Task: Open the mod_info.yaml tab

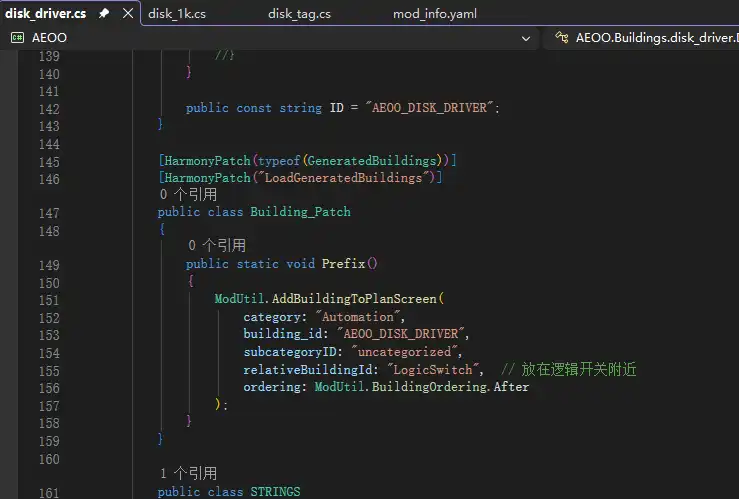Action: [435, 14]
